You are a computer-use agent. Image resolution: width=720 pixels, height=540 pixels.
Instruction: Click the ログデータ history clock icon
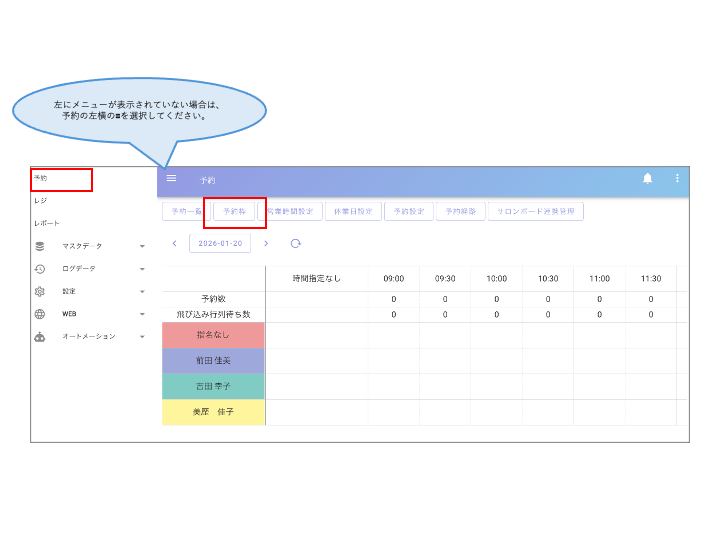tap(40, 269)
